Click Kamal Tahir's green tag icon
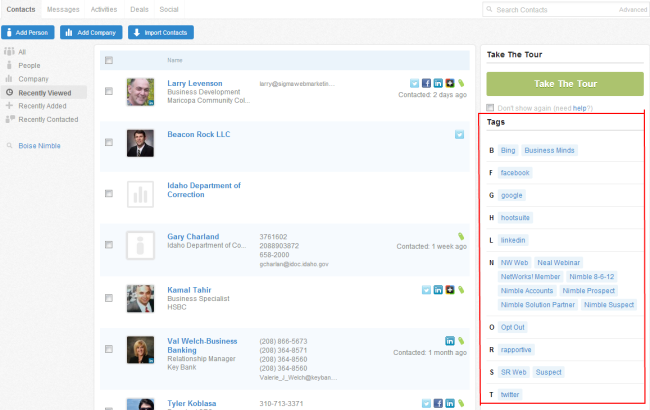650x410 pixels. pos(461,290)
